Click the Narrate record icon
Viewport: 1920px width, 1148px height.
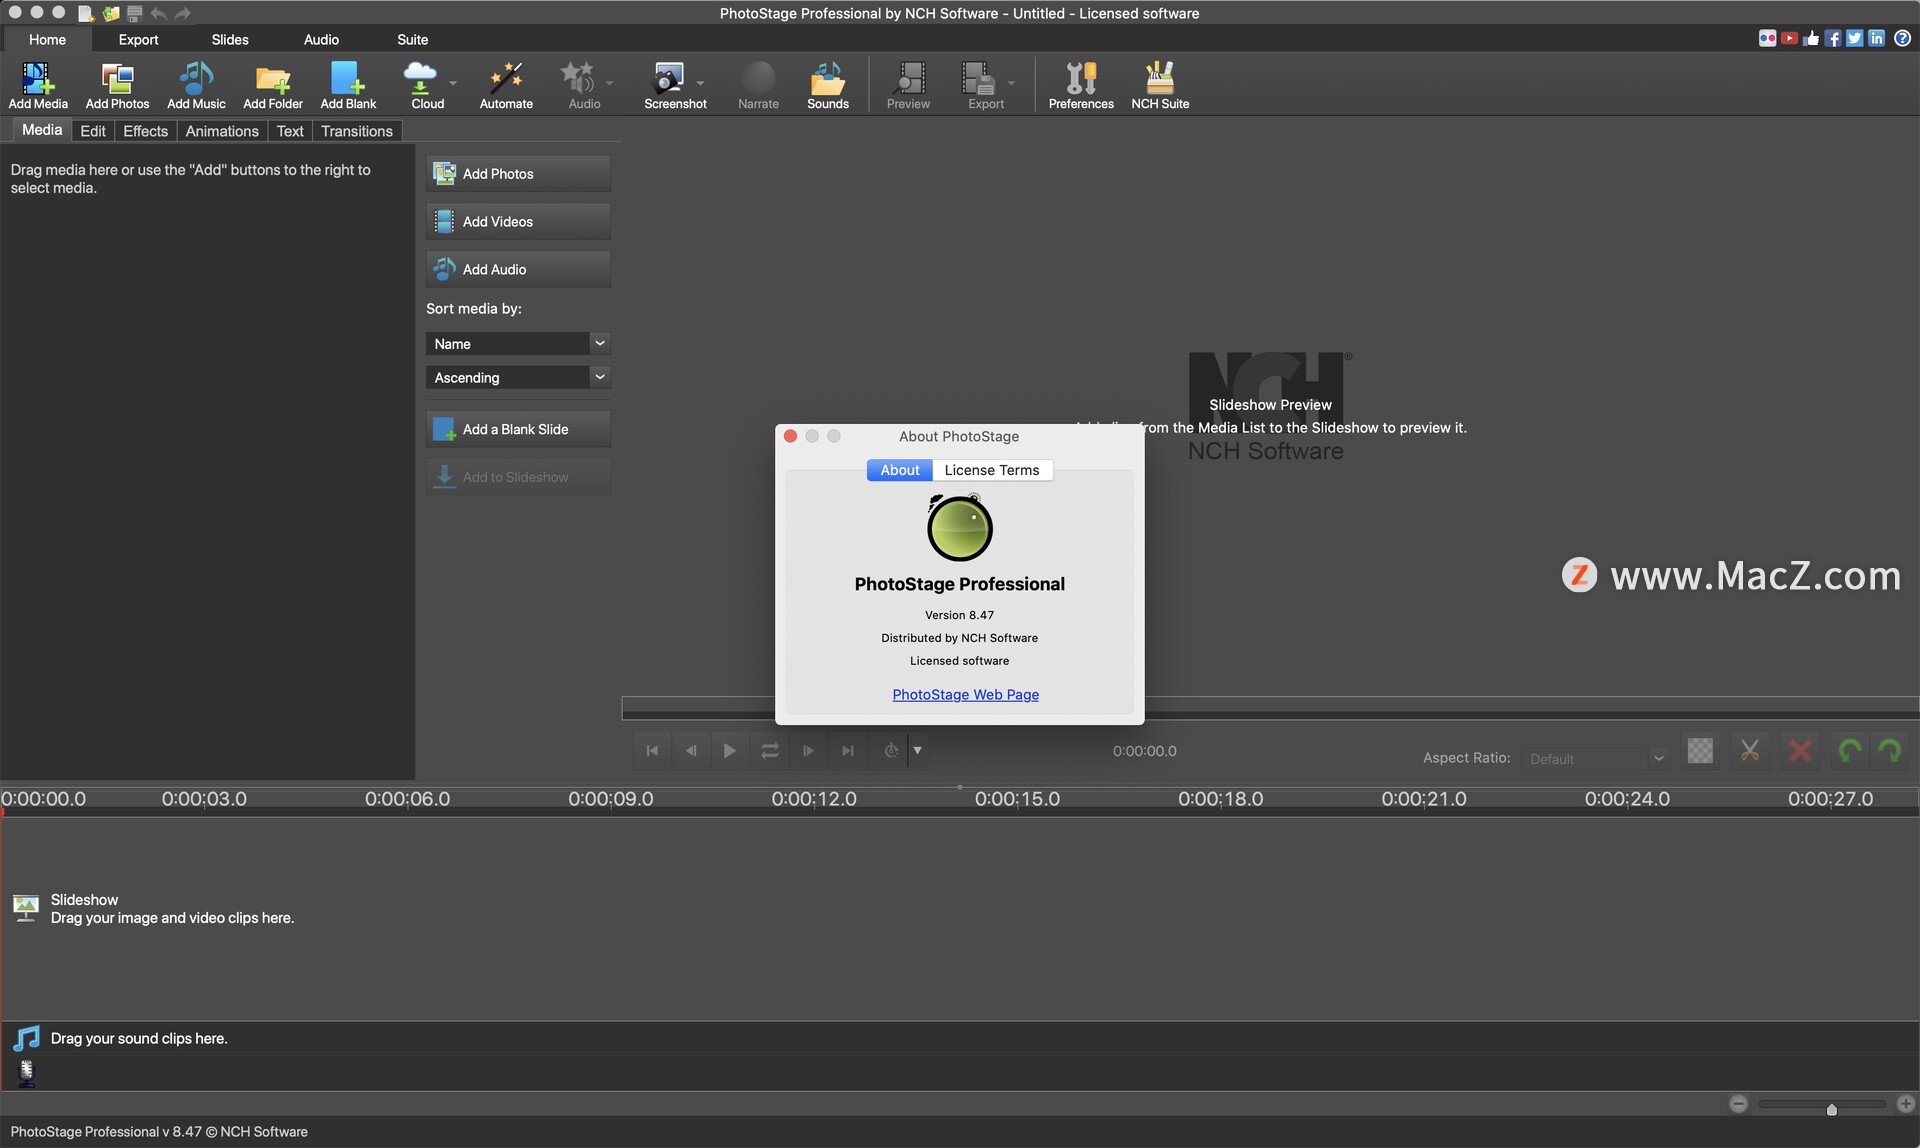tap(758, 85)
